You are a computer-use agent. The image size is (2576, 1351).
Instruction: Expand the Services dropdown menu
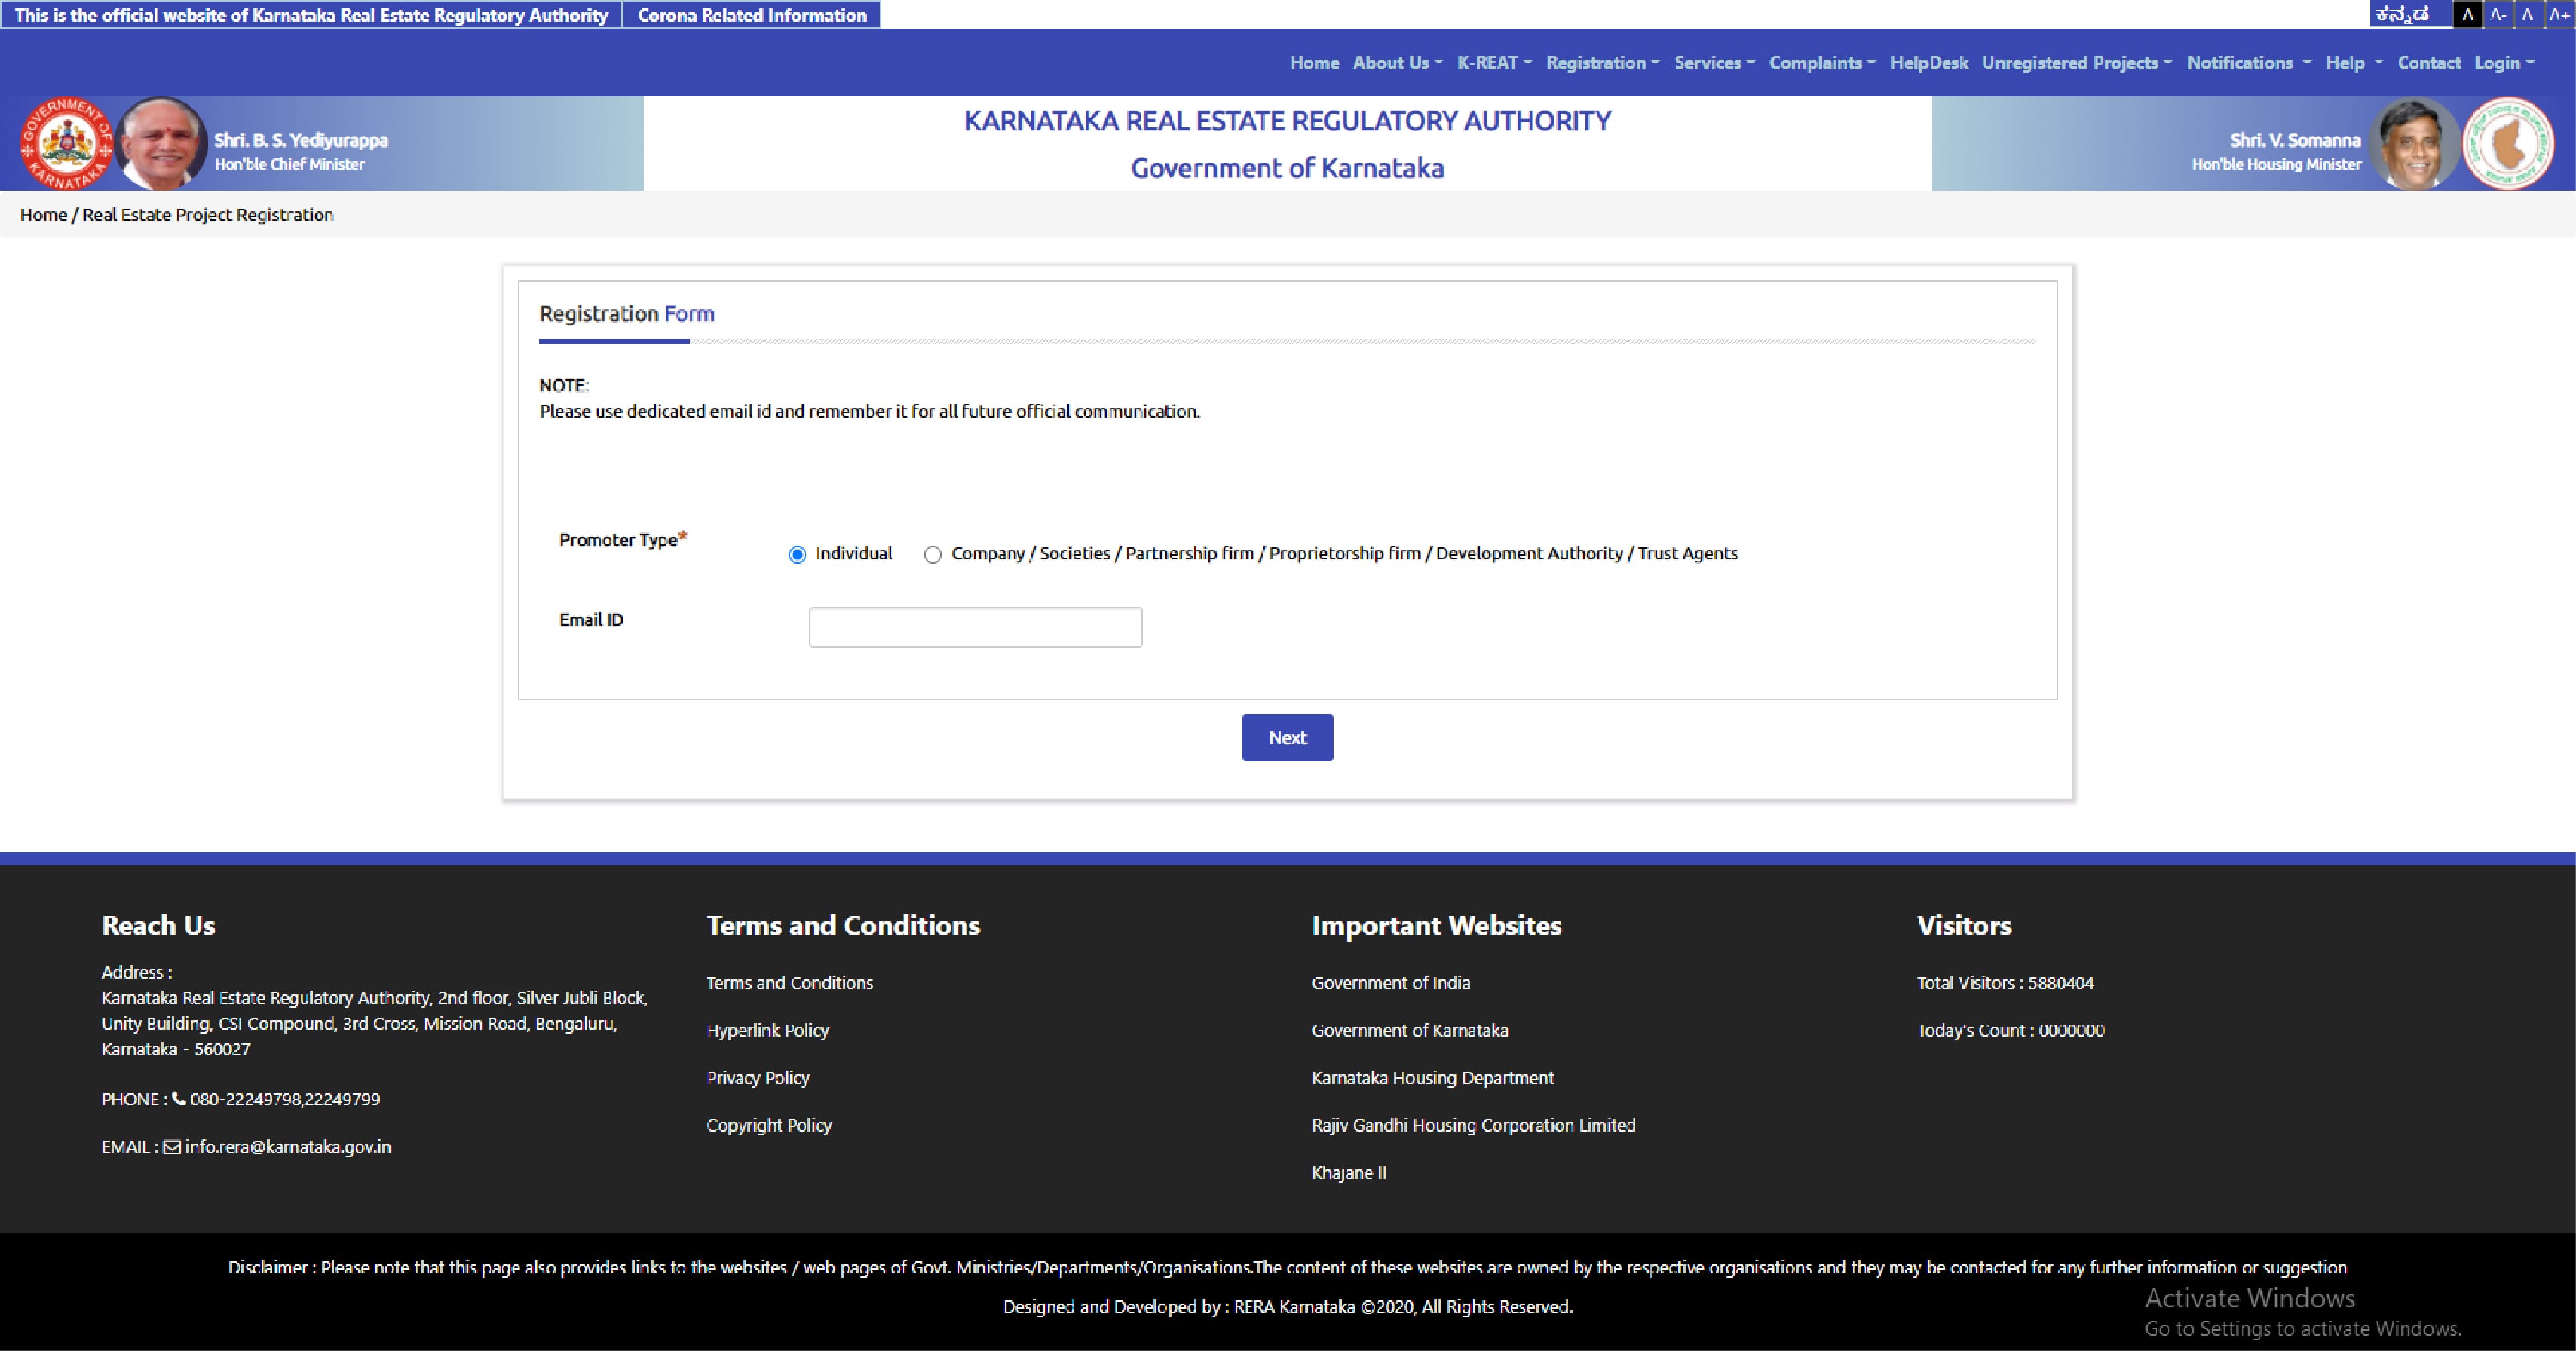tap(1714, 63)
